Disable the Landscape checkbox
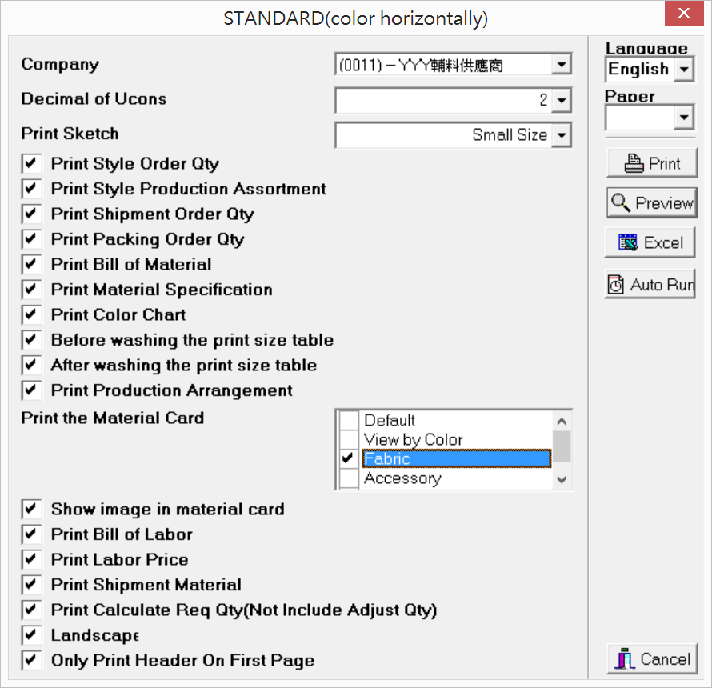 pos(32,636)
